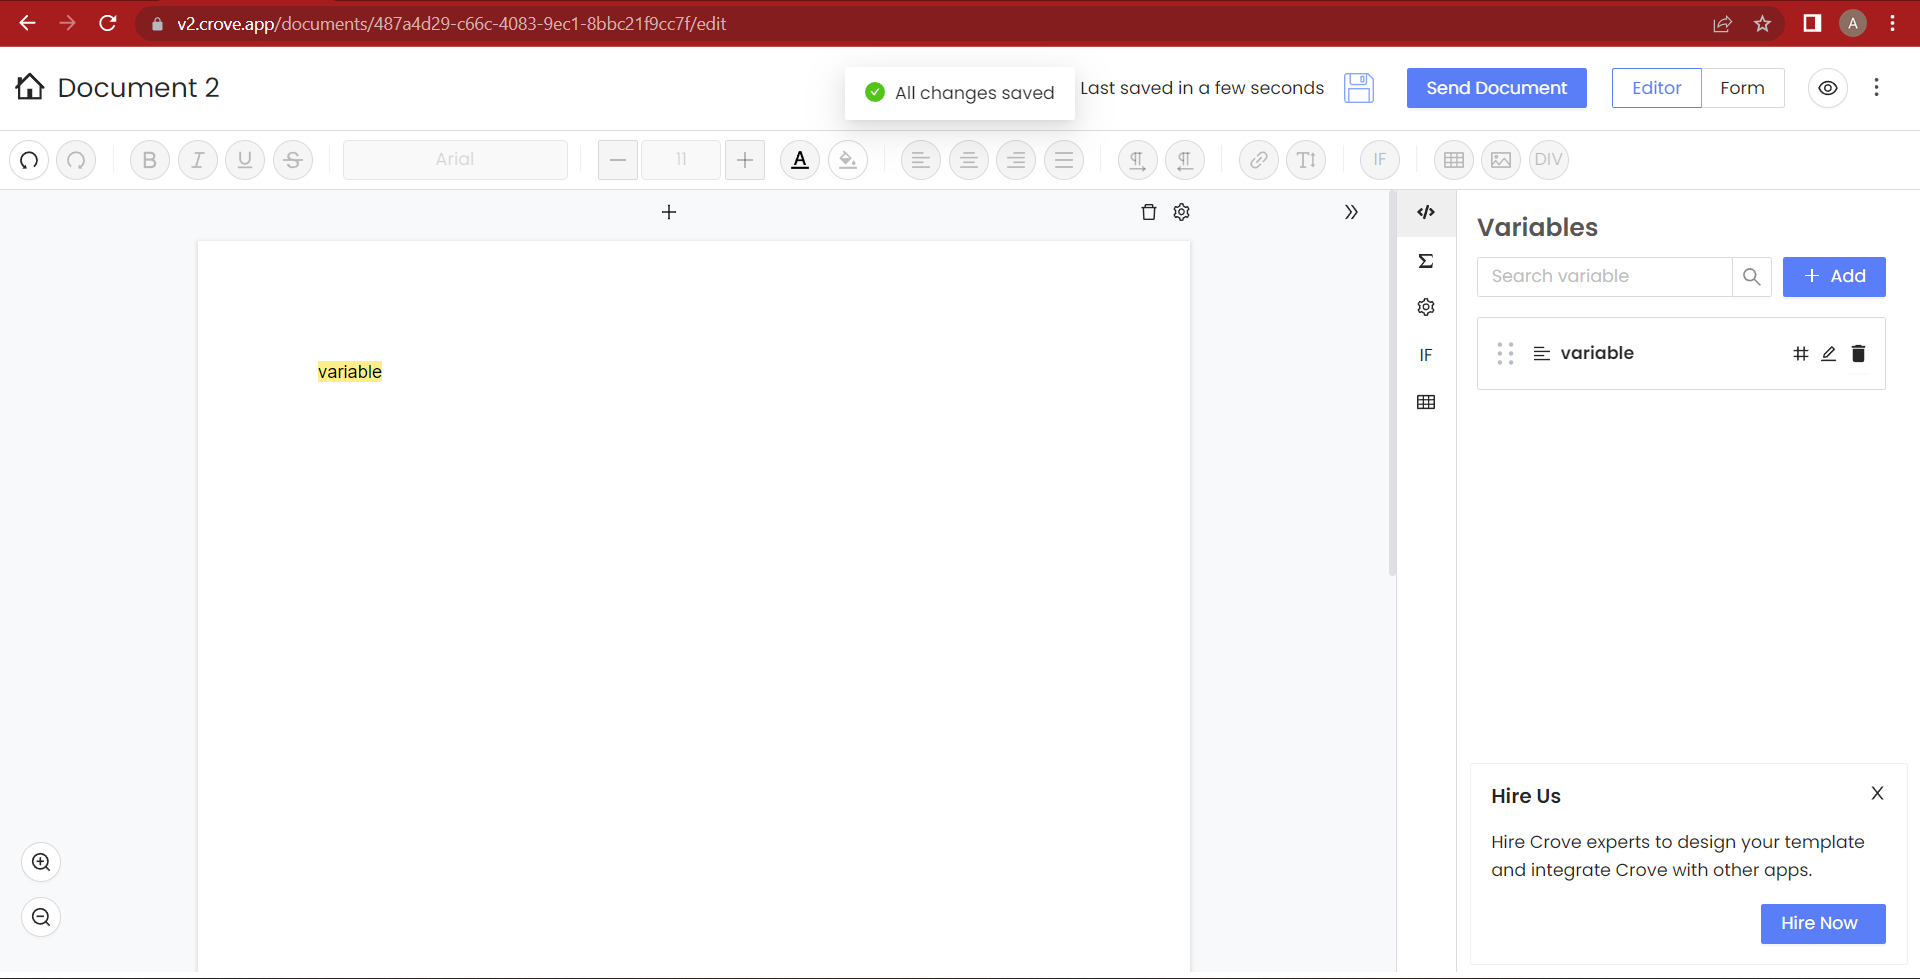The height and width of the screenshot is (979, 1920).
Task: Select the Variables panel icon in the right sidebar
Action: tap(1427, 212)
